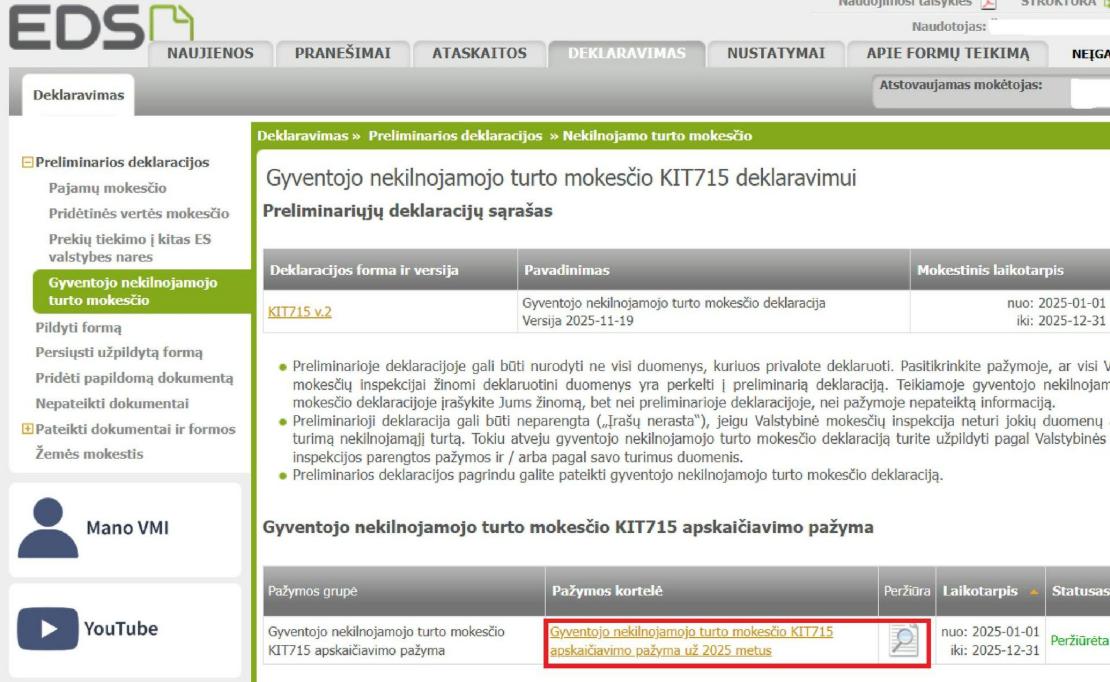Click the magnifier preview icon in Peržiūra column

[x=903, y=642]
